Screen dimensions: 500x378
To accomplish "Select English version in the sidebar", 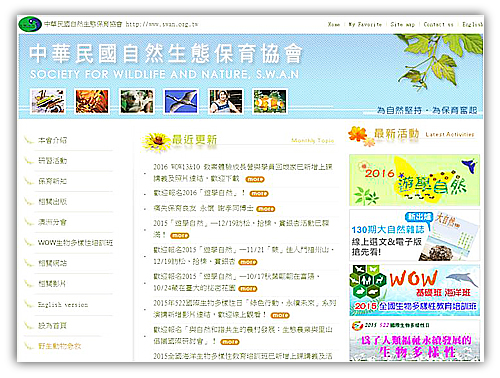I will [x=63, y=305].
